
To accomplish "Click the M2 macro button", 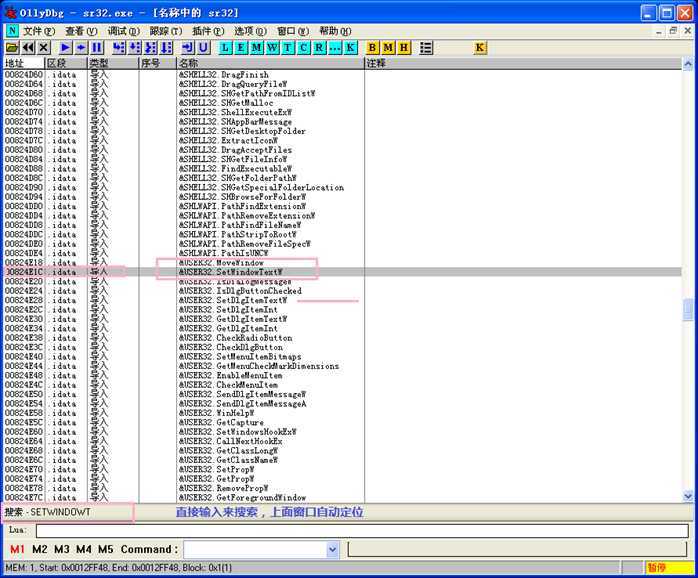I will (40, 549).
